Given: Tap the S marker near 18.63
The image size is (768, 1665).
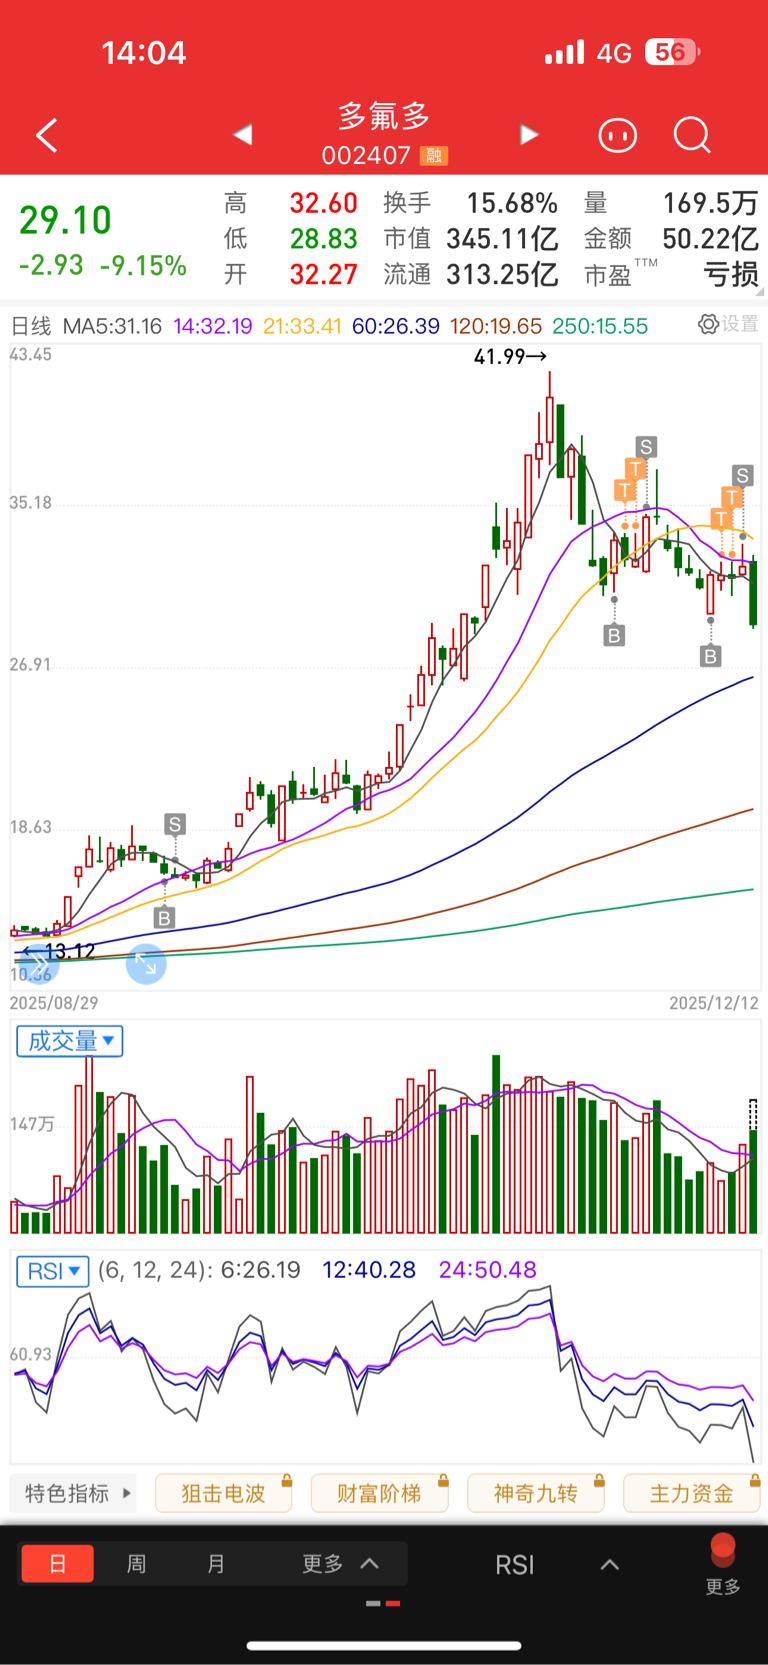Looking at the screenshot, I should pos(175,824).
